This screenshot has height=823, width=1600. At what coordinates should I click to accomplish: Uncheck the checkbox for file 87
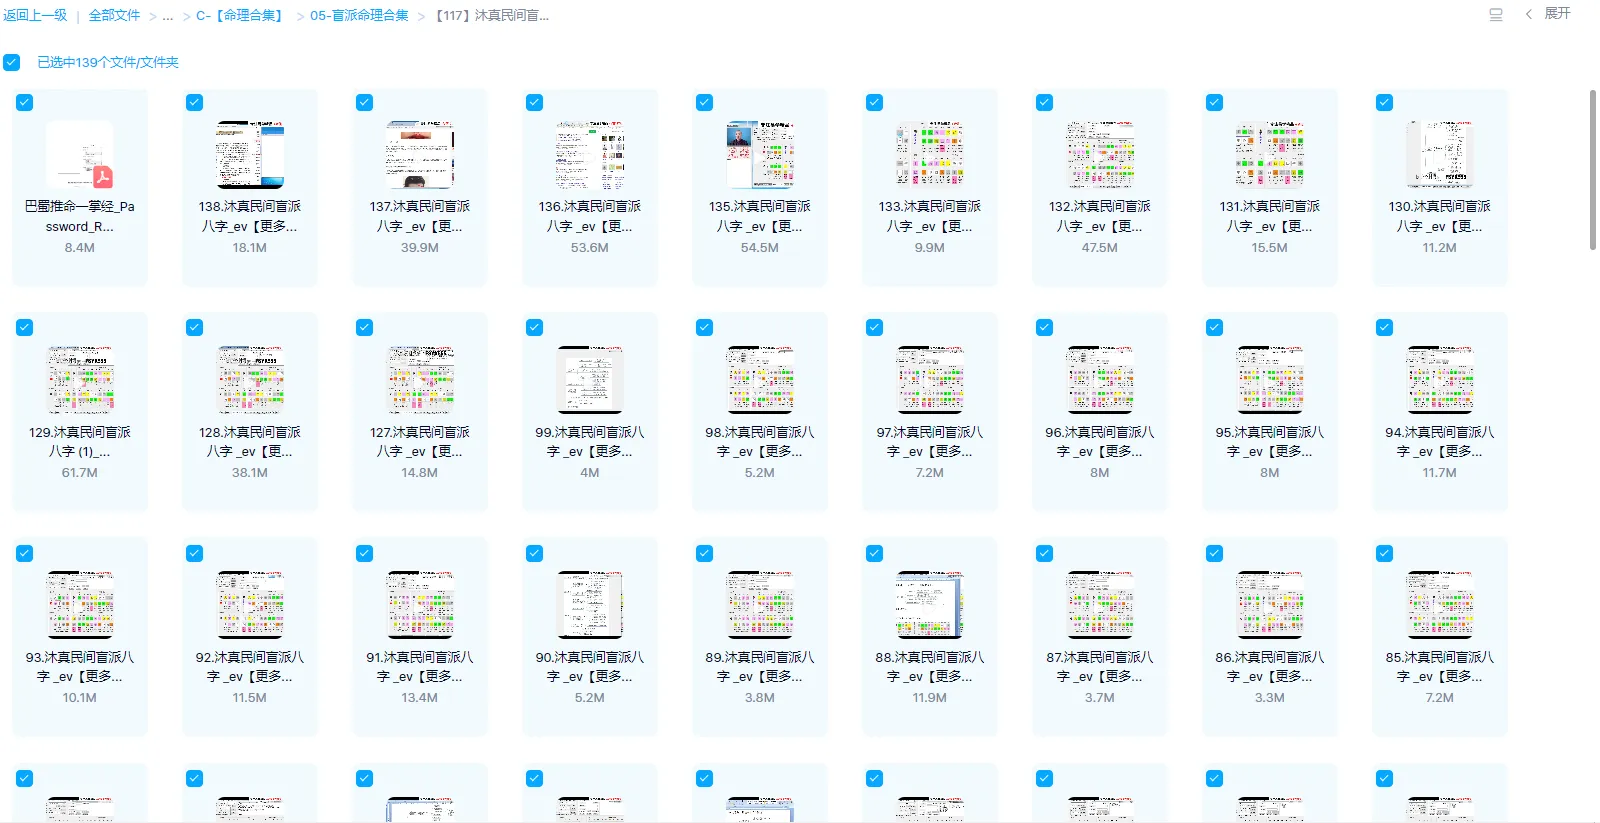1045,553
